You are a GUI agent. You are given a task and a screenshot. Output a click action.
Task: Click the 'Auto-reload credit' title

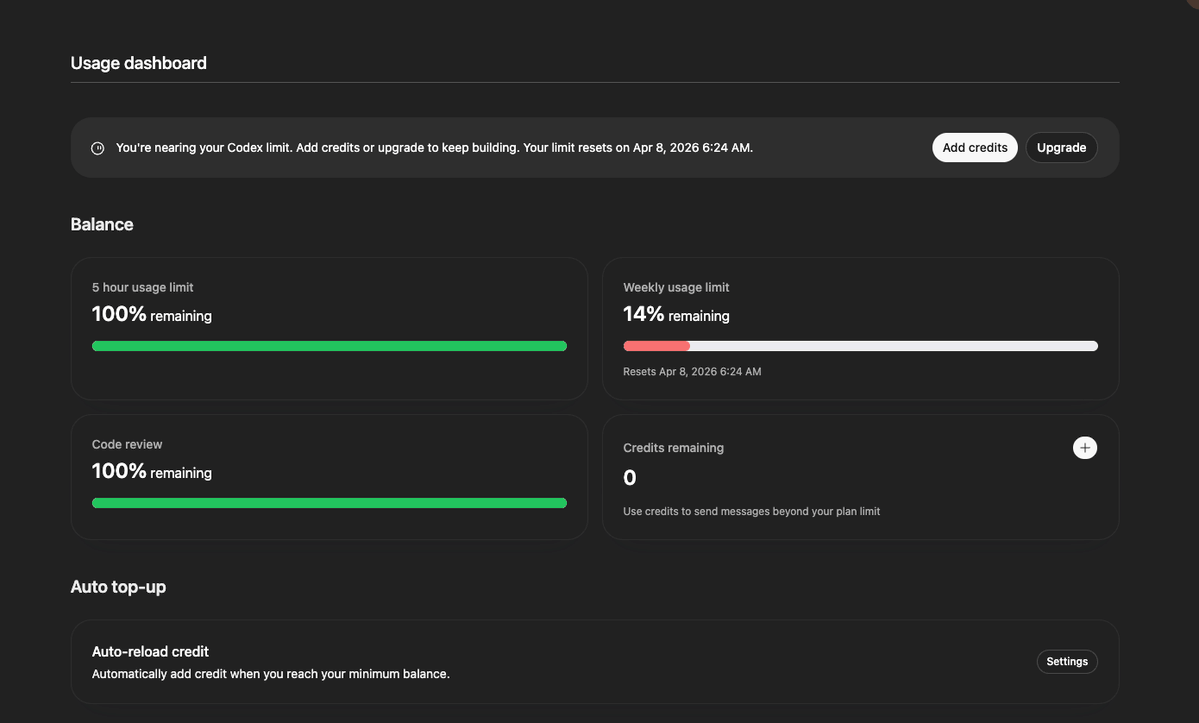150,651
